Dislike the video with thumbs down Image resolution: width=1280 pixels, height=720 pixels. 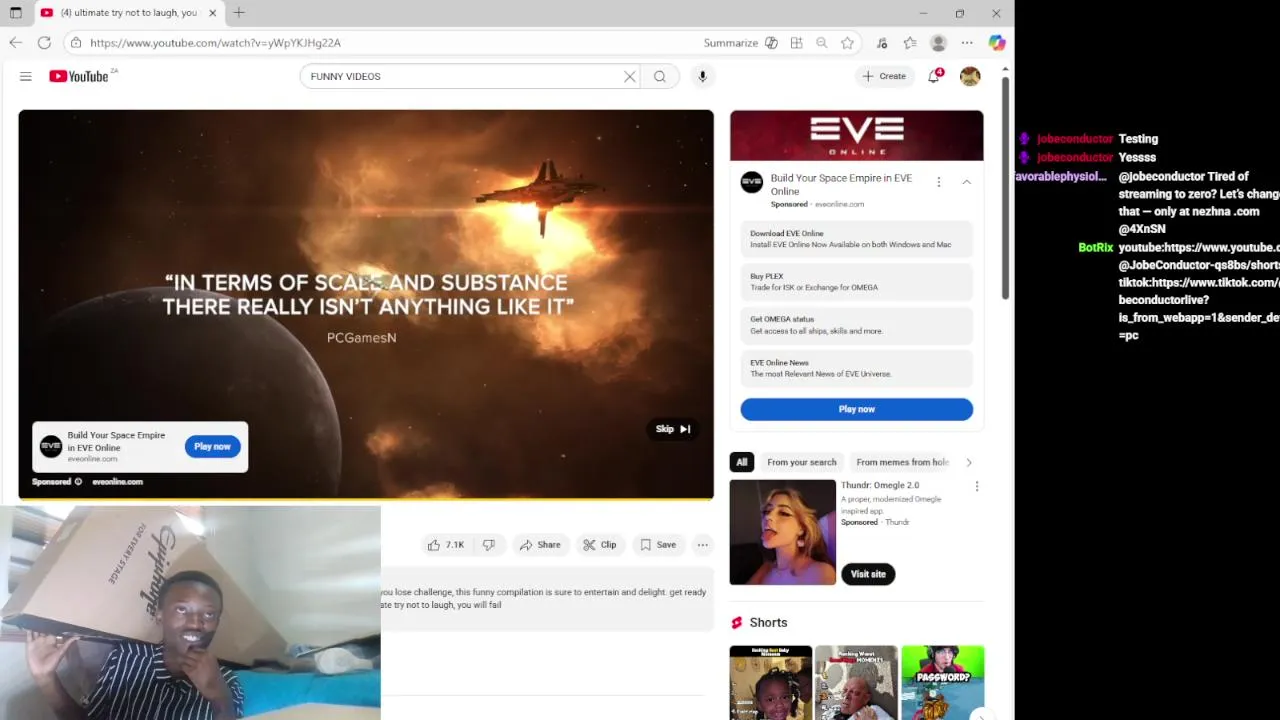click(x=489, y=545)
